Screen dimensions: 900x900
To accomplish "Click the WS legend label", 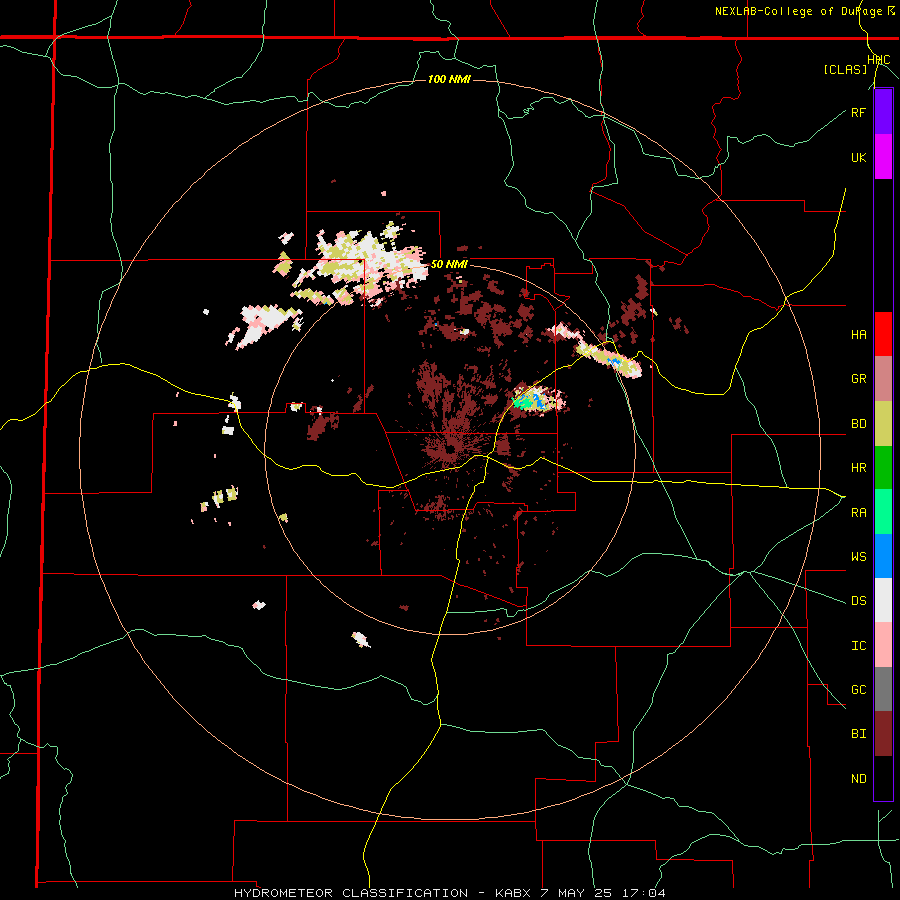I will (x=858, y=557).
